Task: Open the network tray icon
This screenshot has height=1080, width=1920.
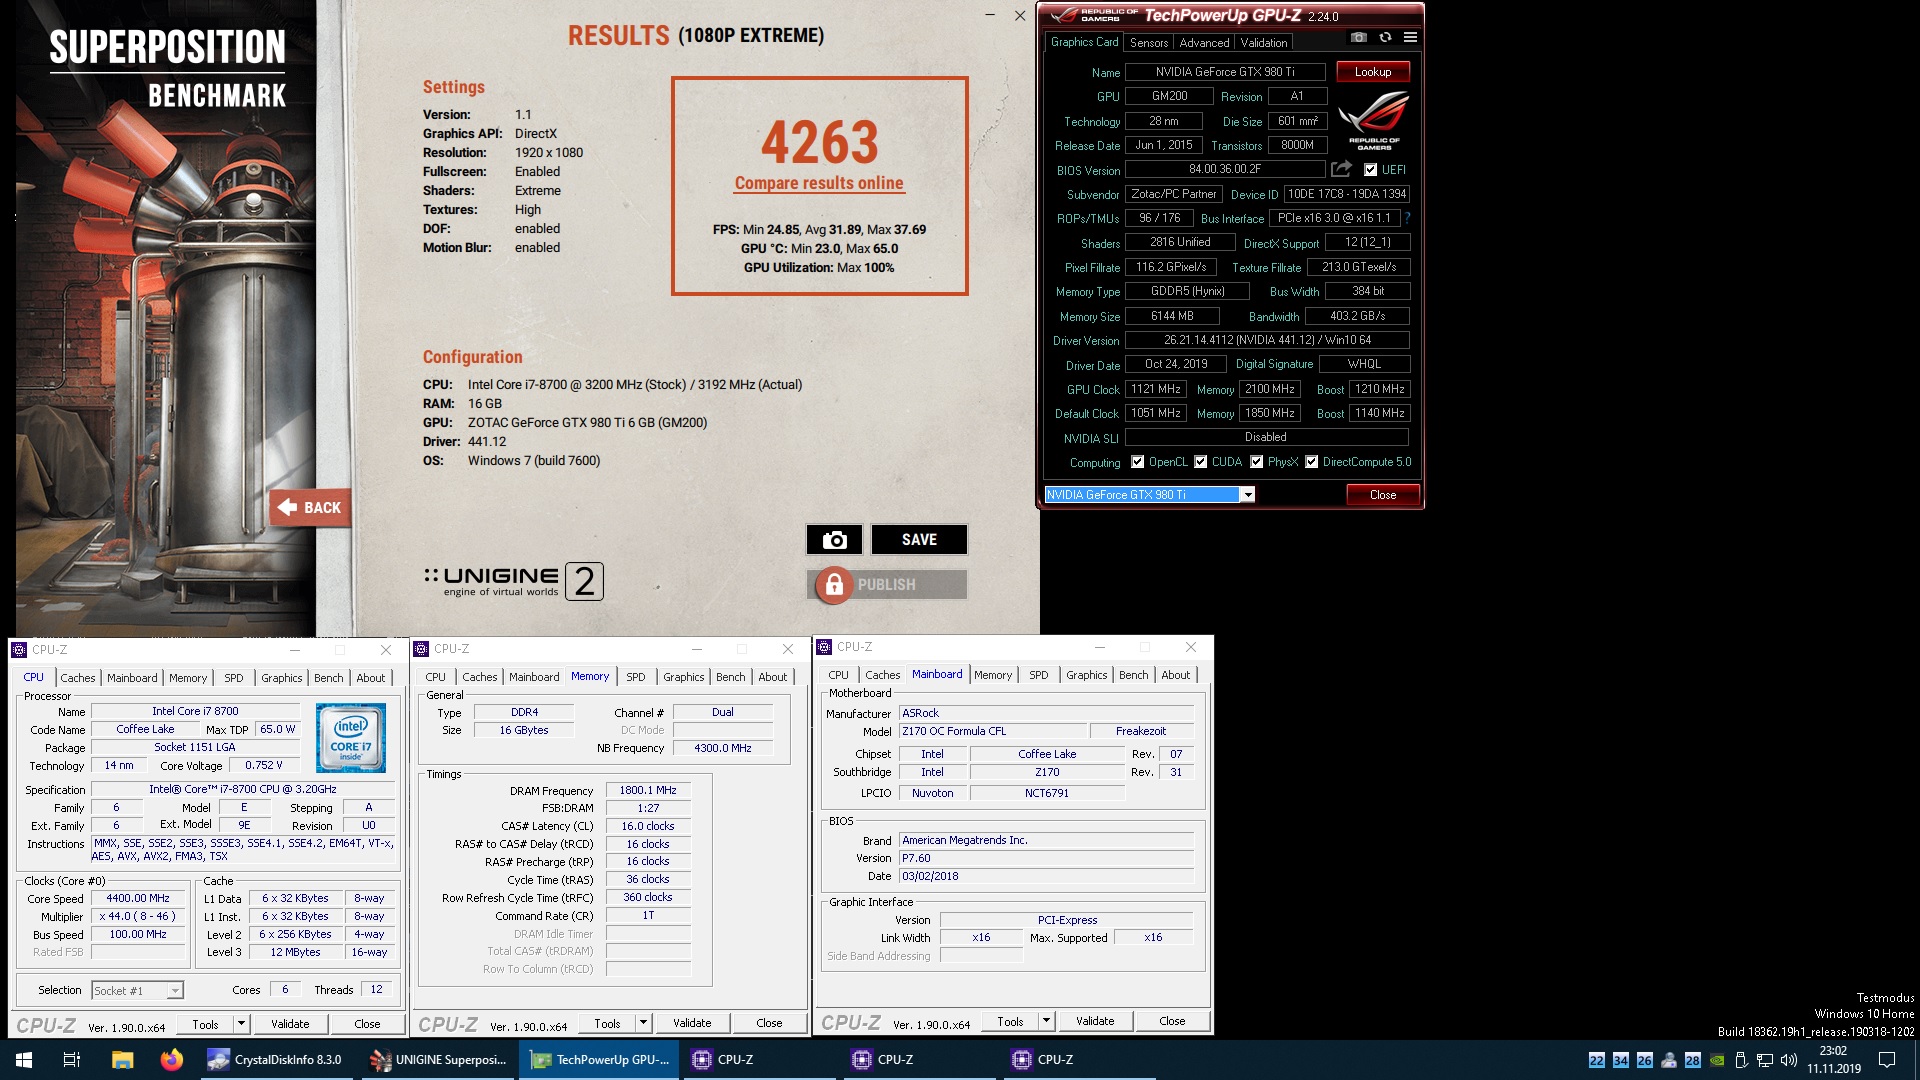Action: 1765,1060
